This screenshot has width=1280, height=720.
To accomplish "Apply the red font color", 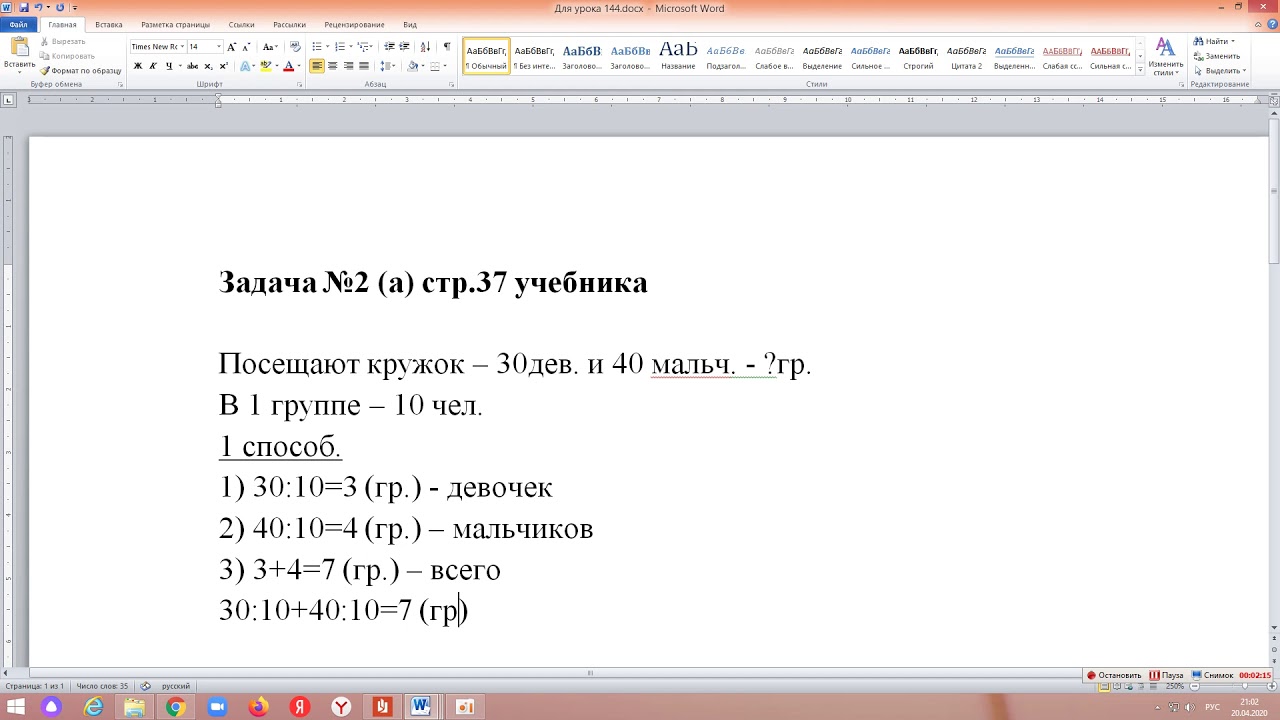I will 288,66.
